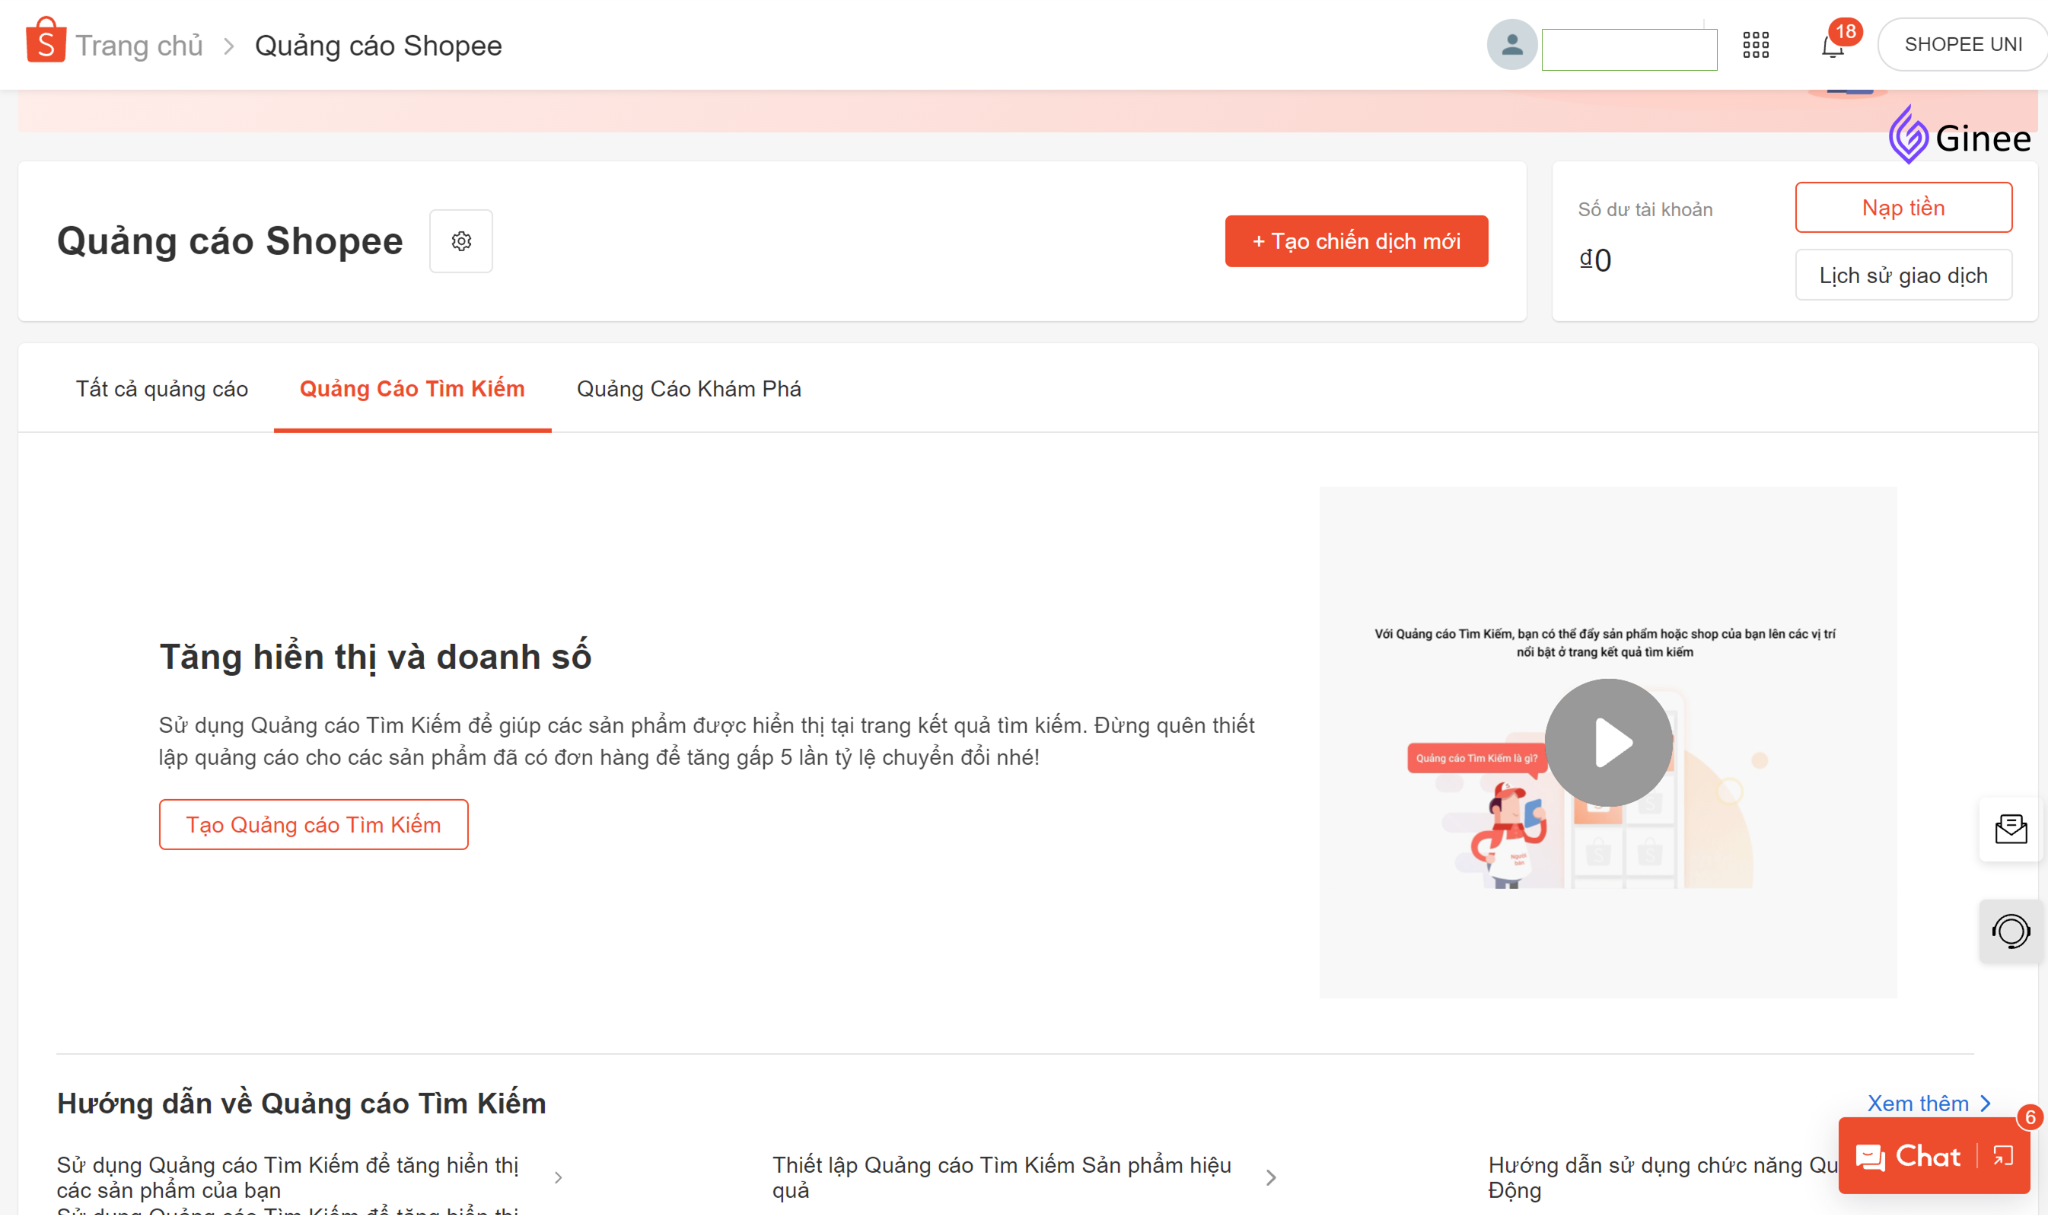The image size is (2048, 1215).
Task: Open the headset support side icon
Action: pyautogui.click(x=2010, y=931)
